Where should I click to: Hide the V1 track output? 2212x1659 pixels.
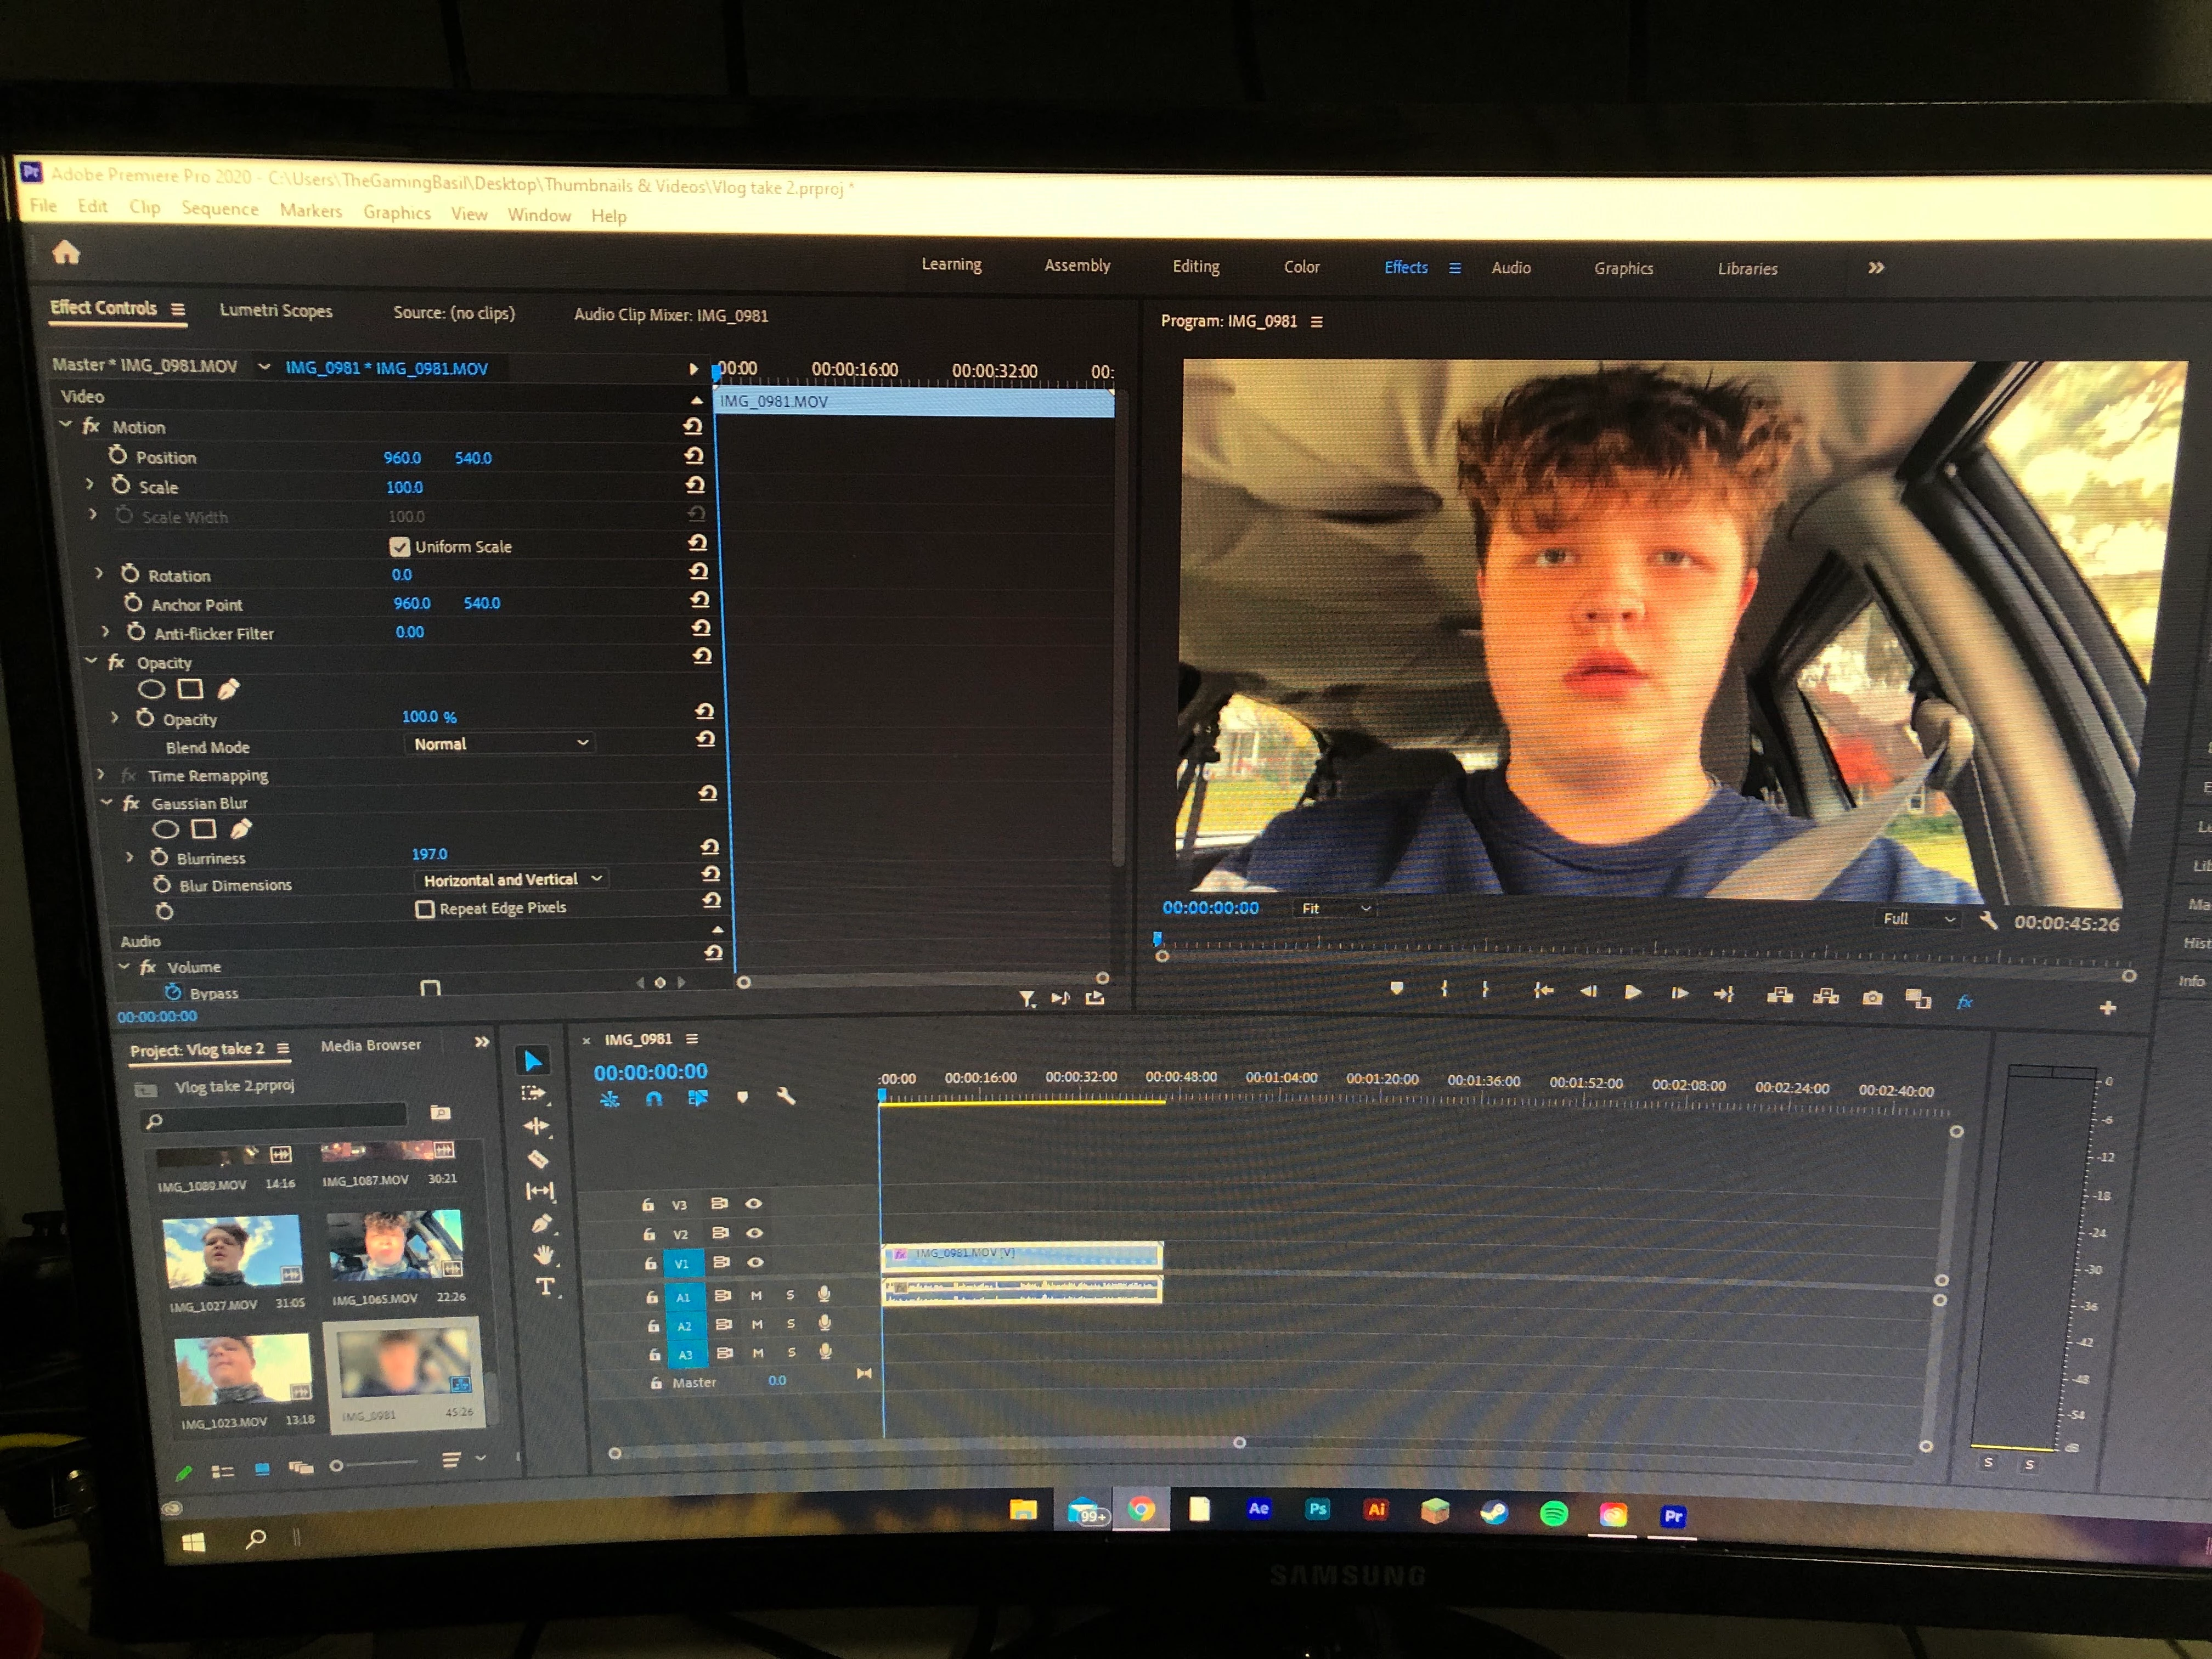tap(755, 1262)
